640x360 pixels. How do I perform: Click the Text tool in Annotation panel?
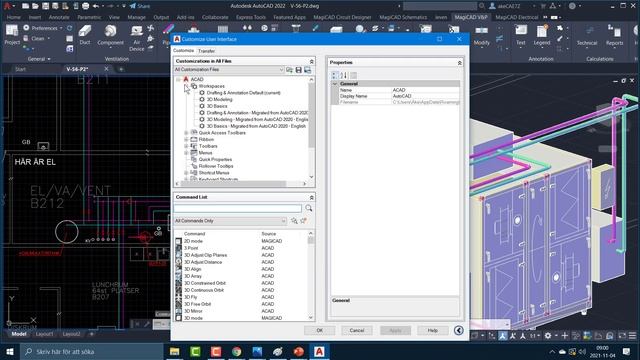pos(521,35)
